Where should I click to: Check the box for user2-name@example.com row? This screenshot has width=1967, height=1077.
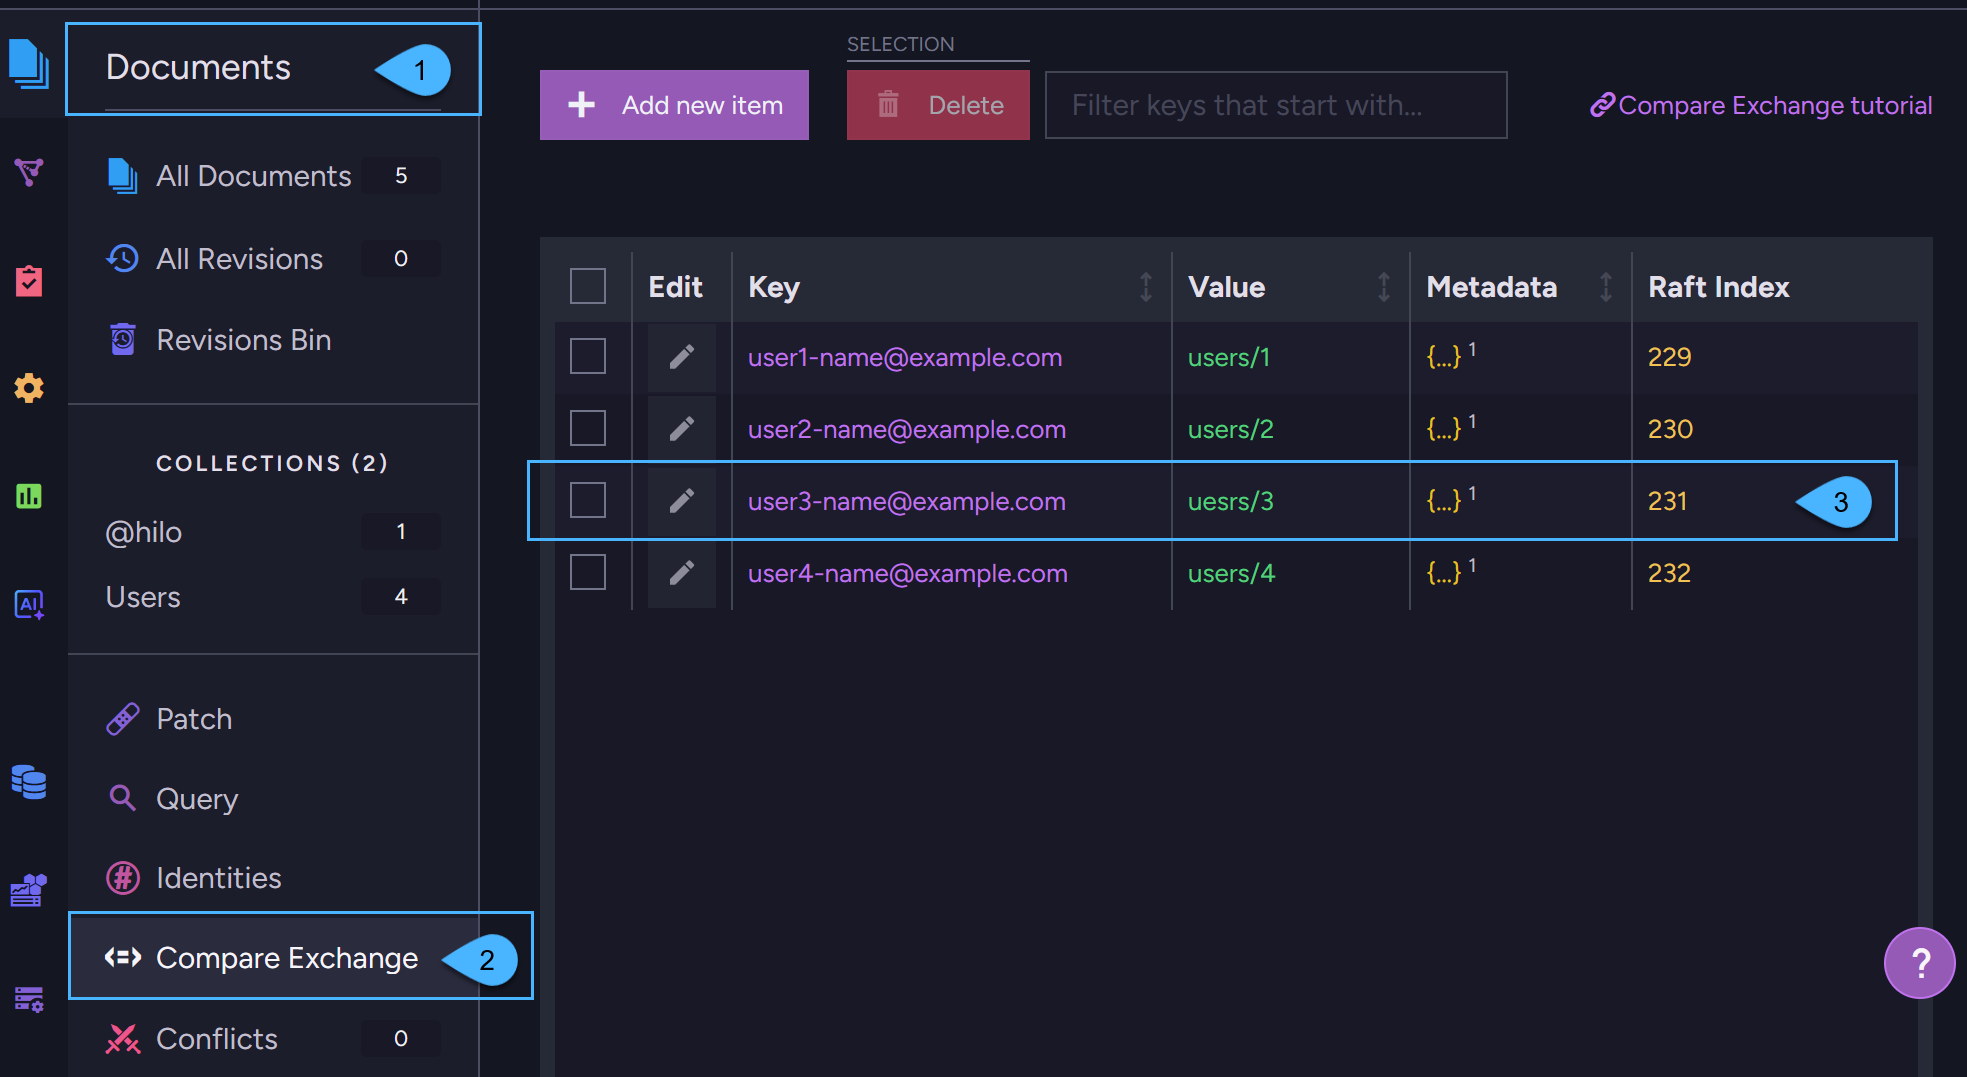588,428
